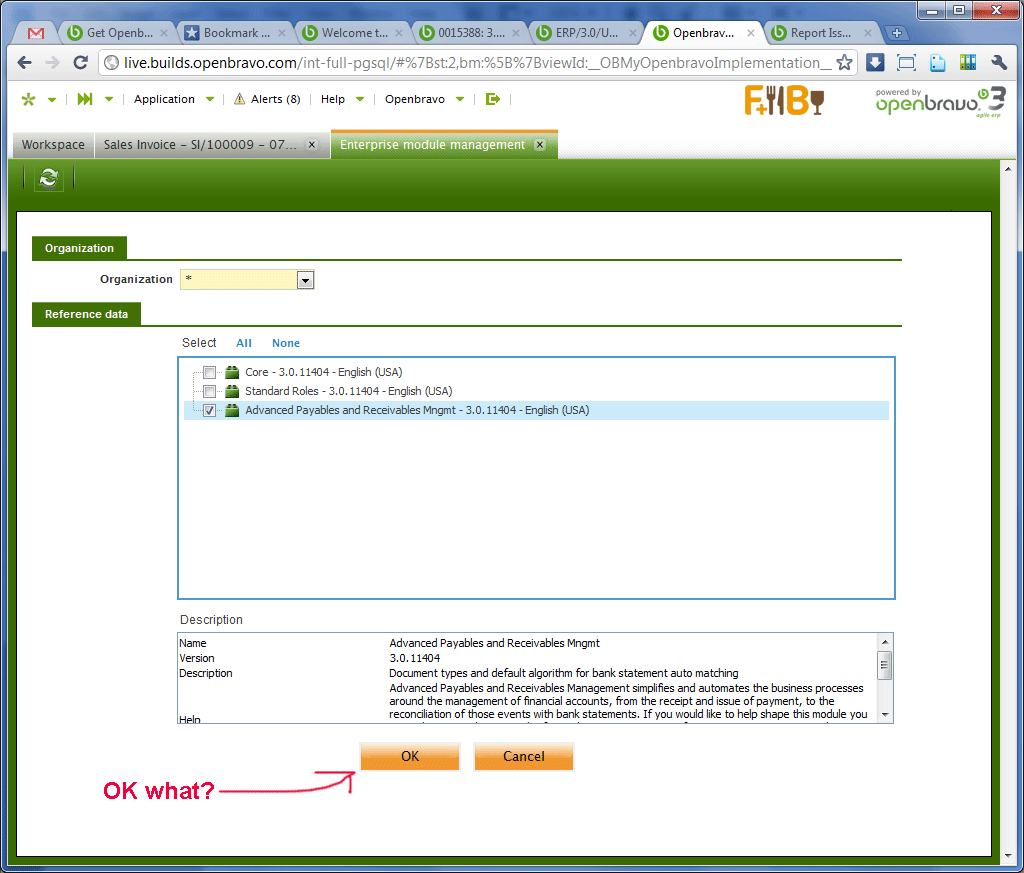
Task: Click the Standard Roles module package icon
Action: 232,391
